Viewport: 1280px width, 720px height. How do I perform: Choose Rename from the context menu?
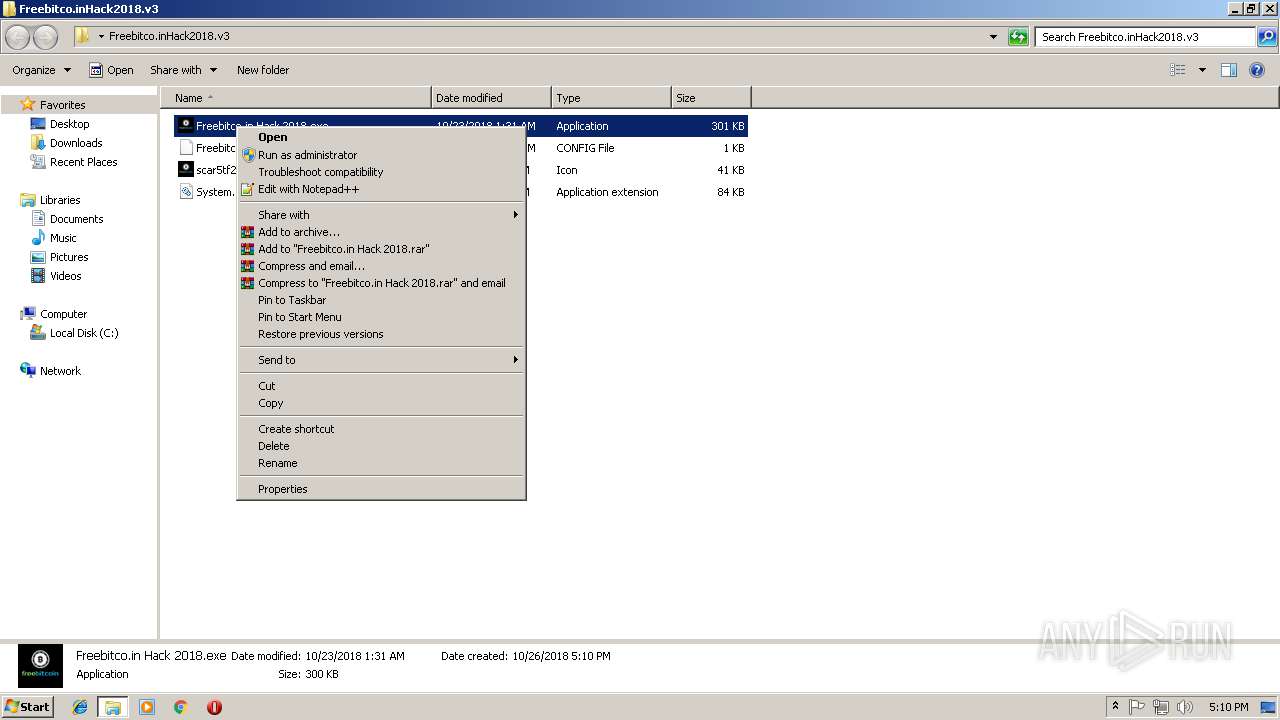coord(381,463)
